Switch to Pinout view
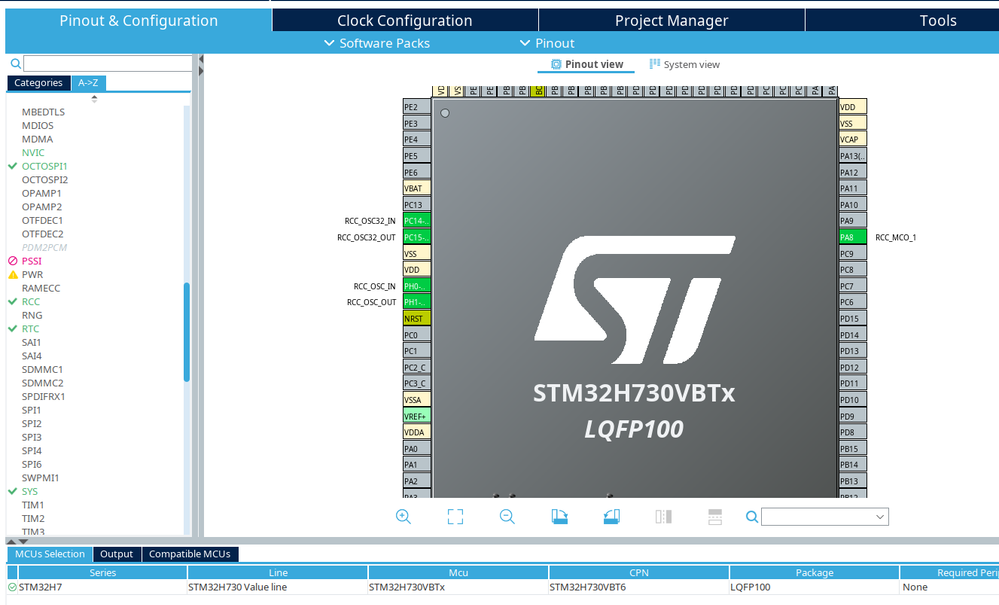 587,64
